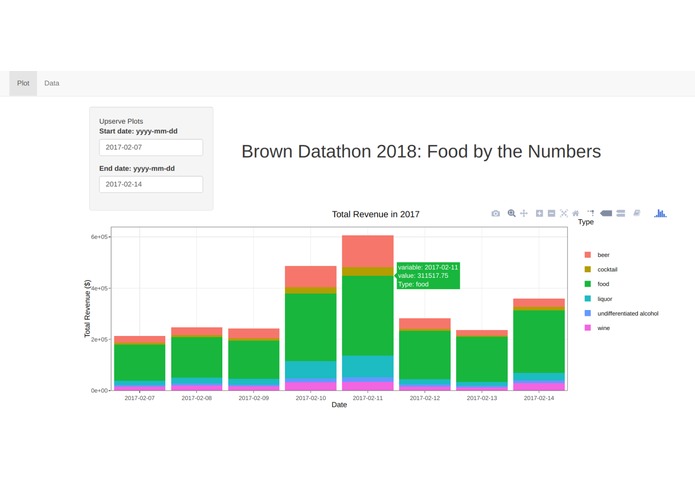The image size is (695, 494).
Task: Click the 2017-02-10 food bar segment
Action: [x=311, y=327]
